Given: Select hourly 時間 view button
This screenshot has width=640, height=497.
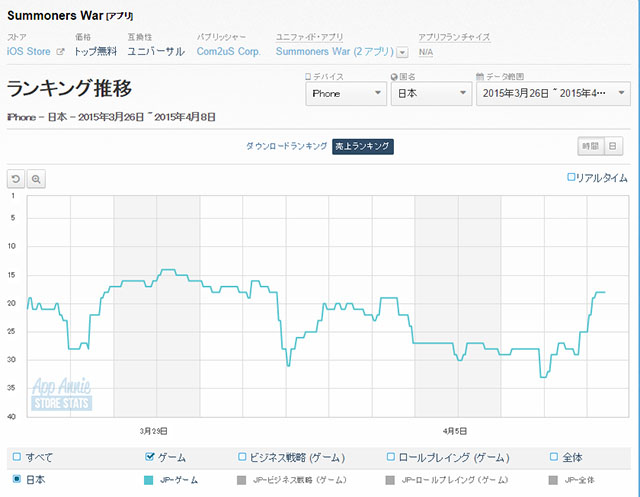Looking at the screenshot, I should click(590, 146).
